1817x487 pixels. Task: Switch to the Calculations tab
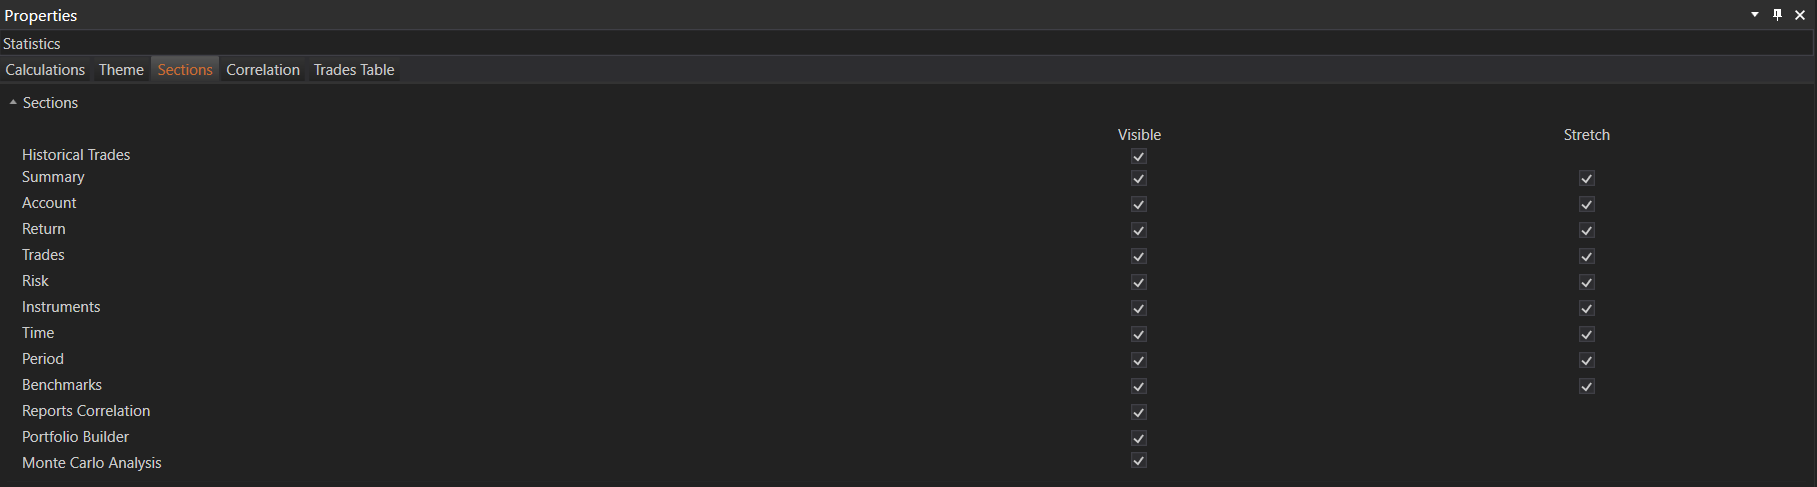point(45,70)
